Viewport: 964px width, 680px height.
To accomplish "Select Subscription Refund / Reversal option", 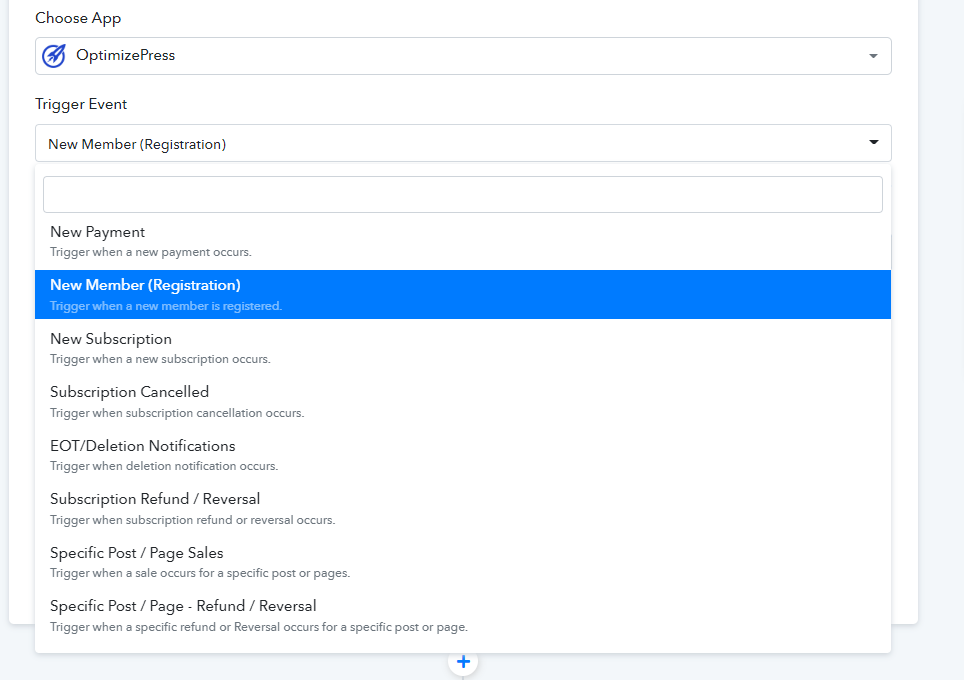I will point(462,508).
